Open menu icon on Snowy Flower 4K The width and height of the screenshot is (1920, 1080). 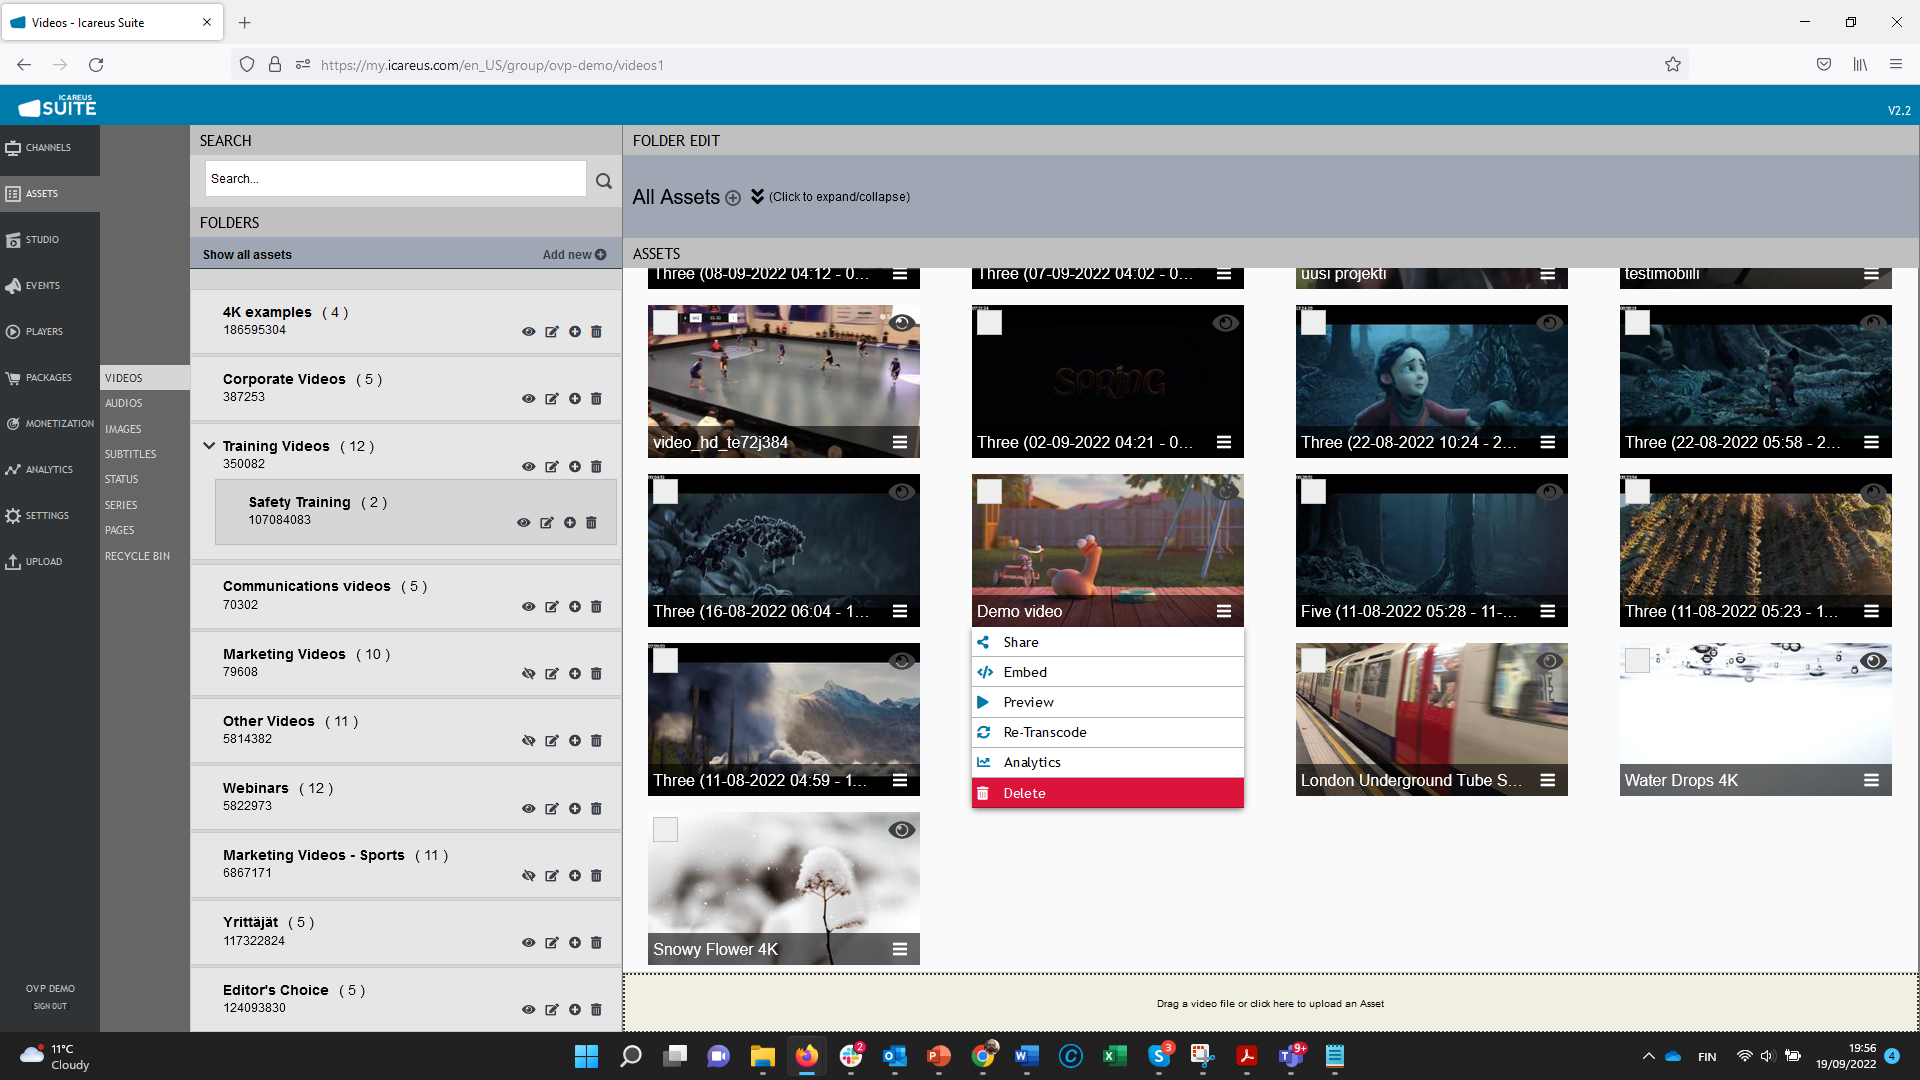click(x=900, y=950)
